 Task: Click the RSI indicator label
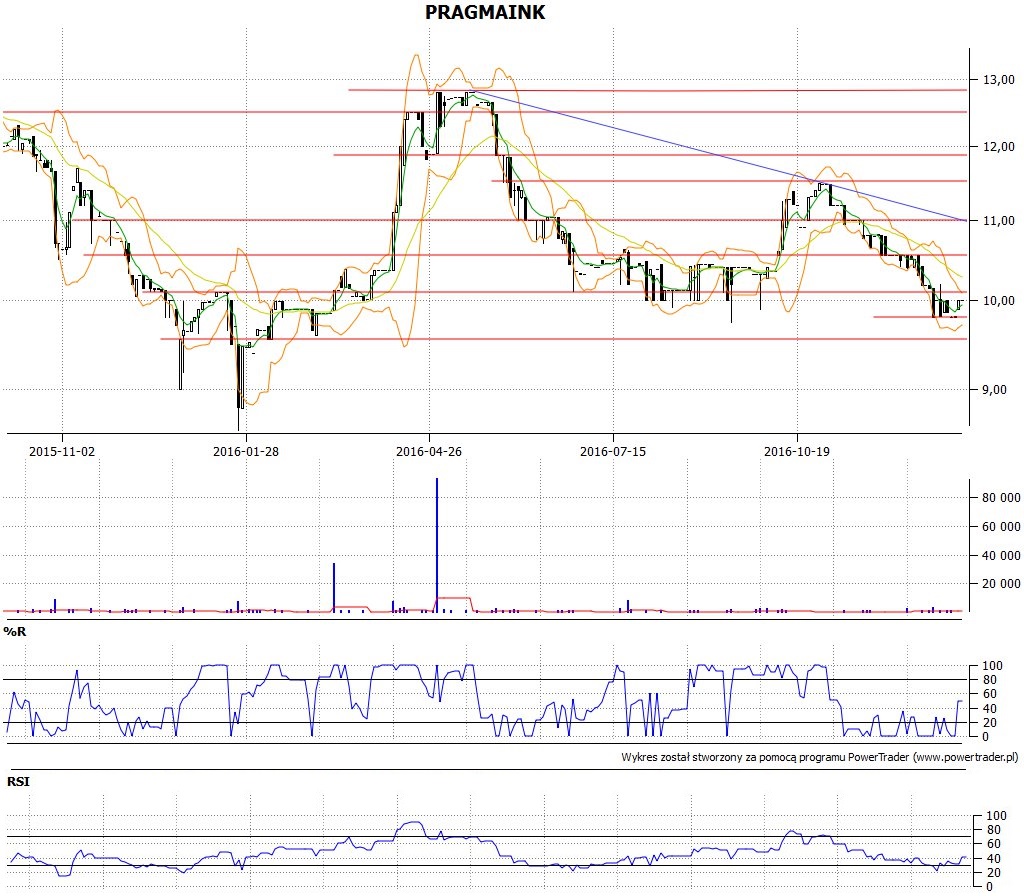click(x=18, y=782)
